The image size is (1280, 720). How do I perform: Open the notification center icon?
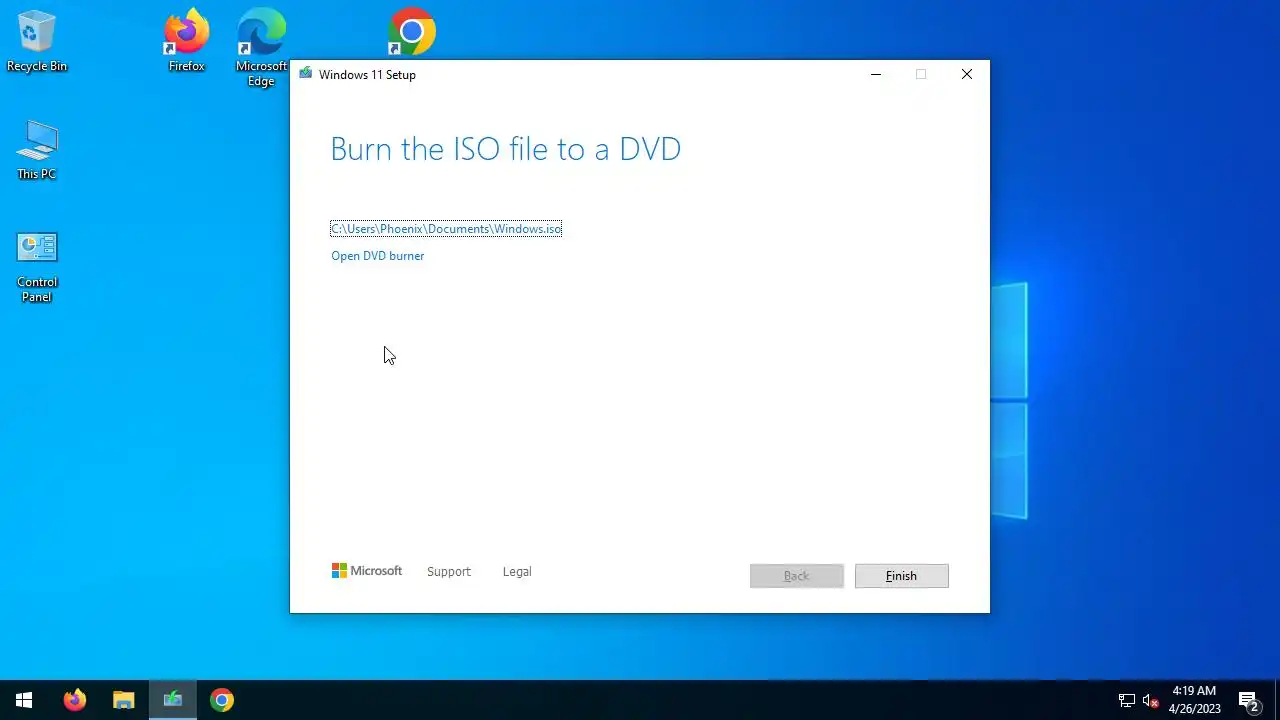pyautogui.click(x=1248, y=700)
